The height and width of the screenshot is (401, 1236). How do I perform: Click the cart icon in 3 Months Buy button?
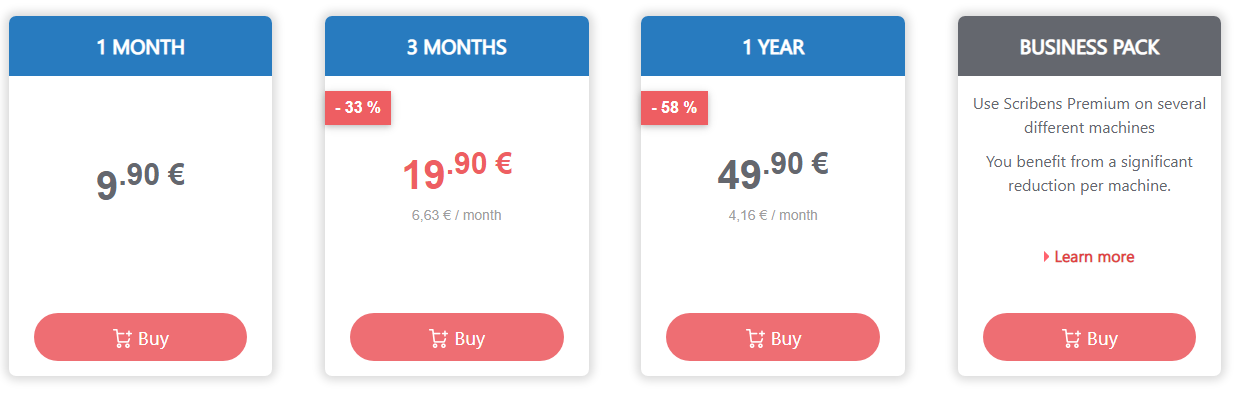[439, 338]
